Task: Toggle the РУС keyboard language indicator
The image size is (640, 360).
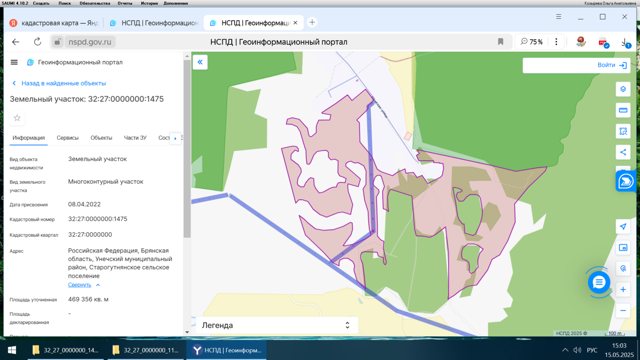Action: tap(592, 350)
